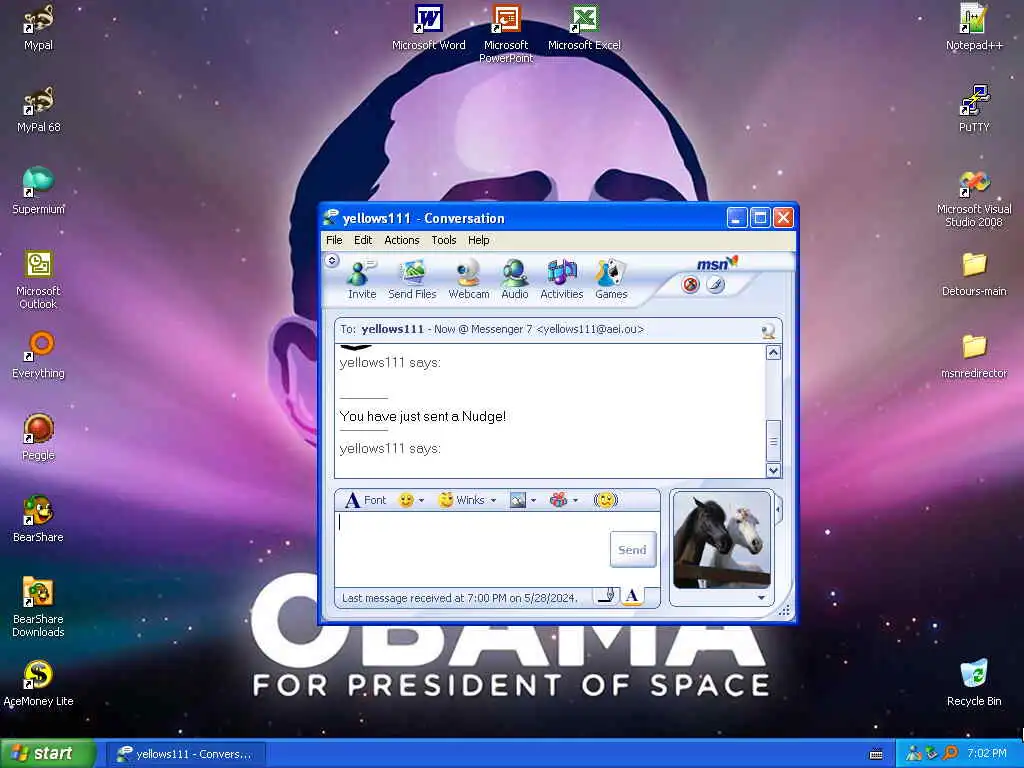
Task: Open the Windows start menu
Action: (x=47, y=754)
